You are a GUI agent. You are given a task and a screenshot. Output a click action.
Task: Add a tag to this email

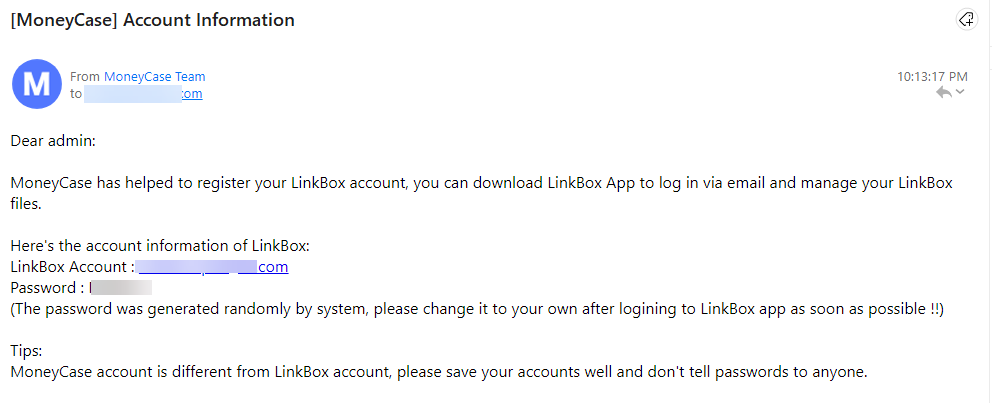point(966,20)
